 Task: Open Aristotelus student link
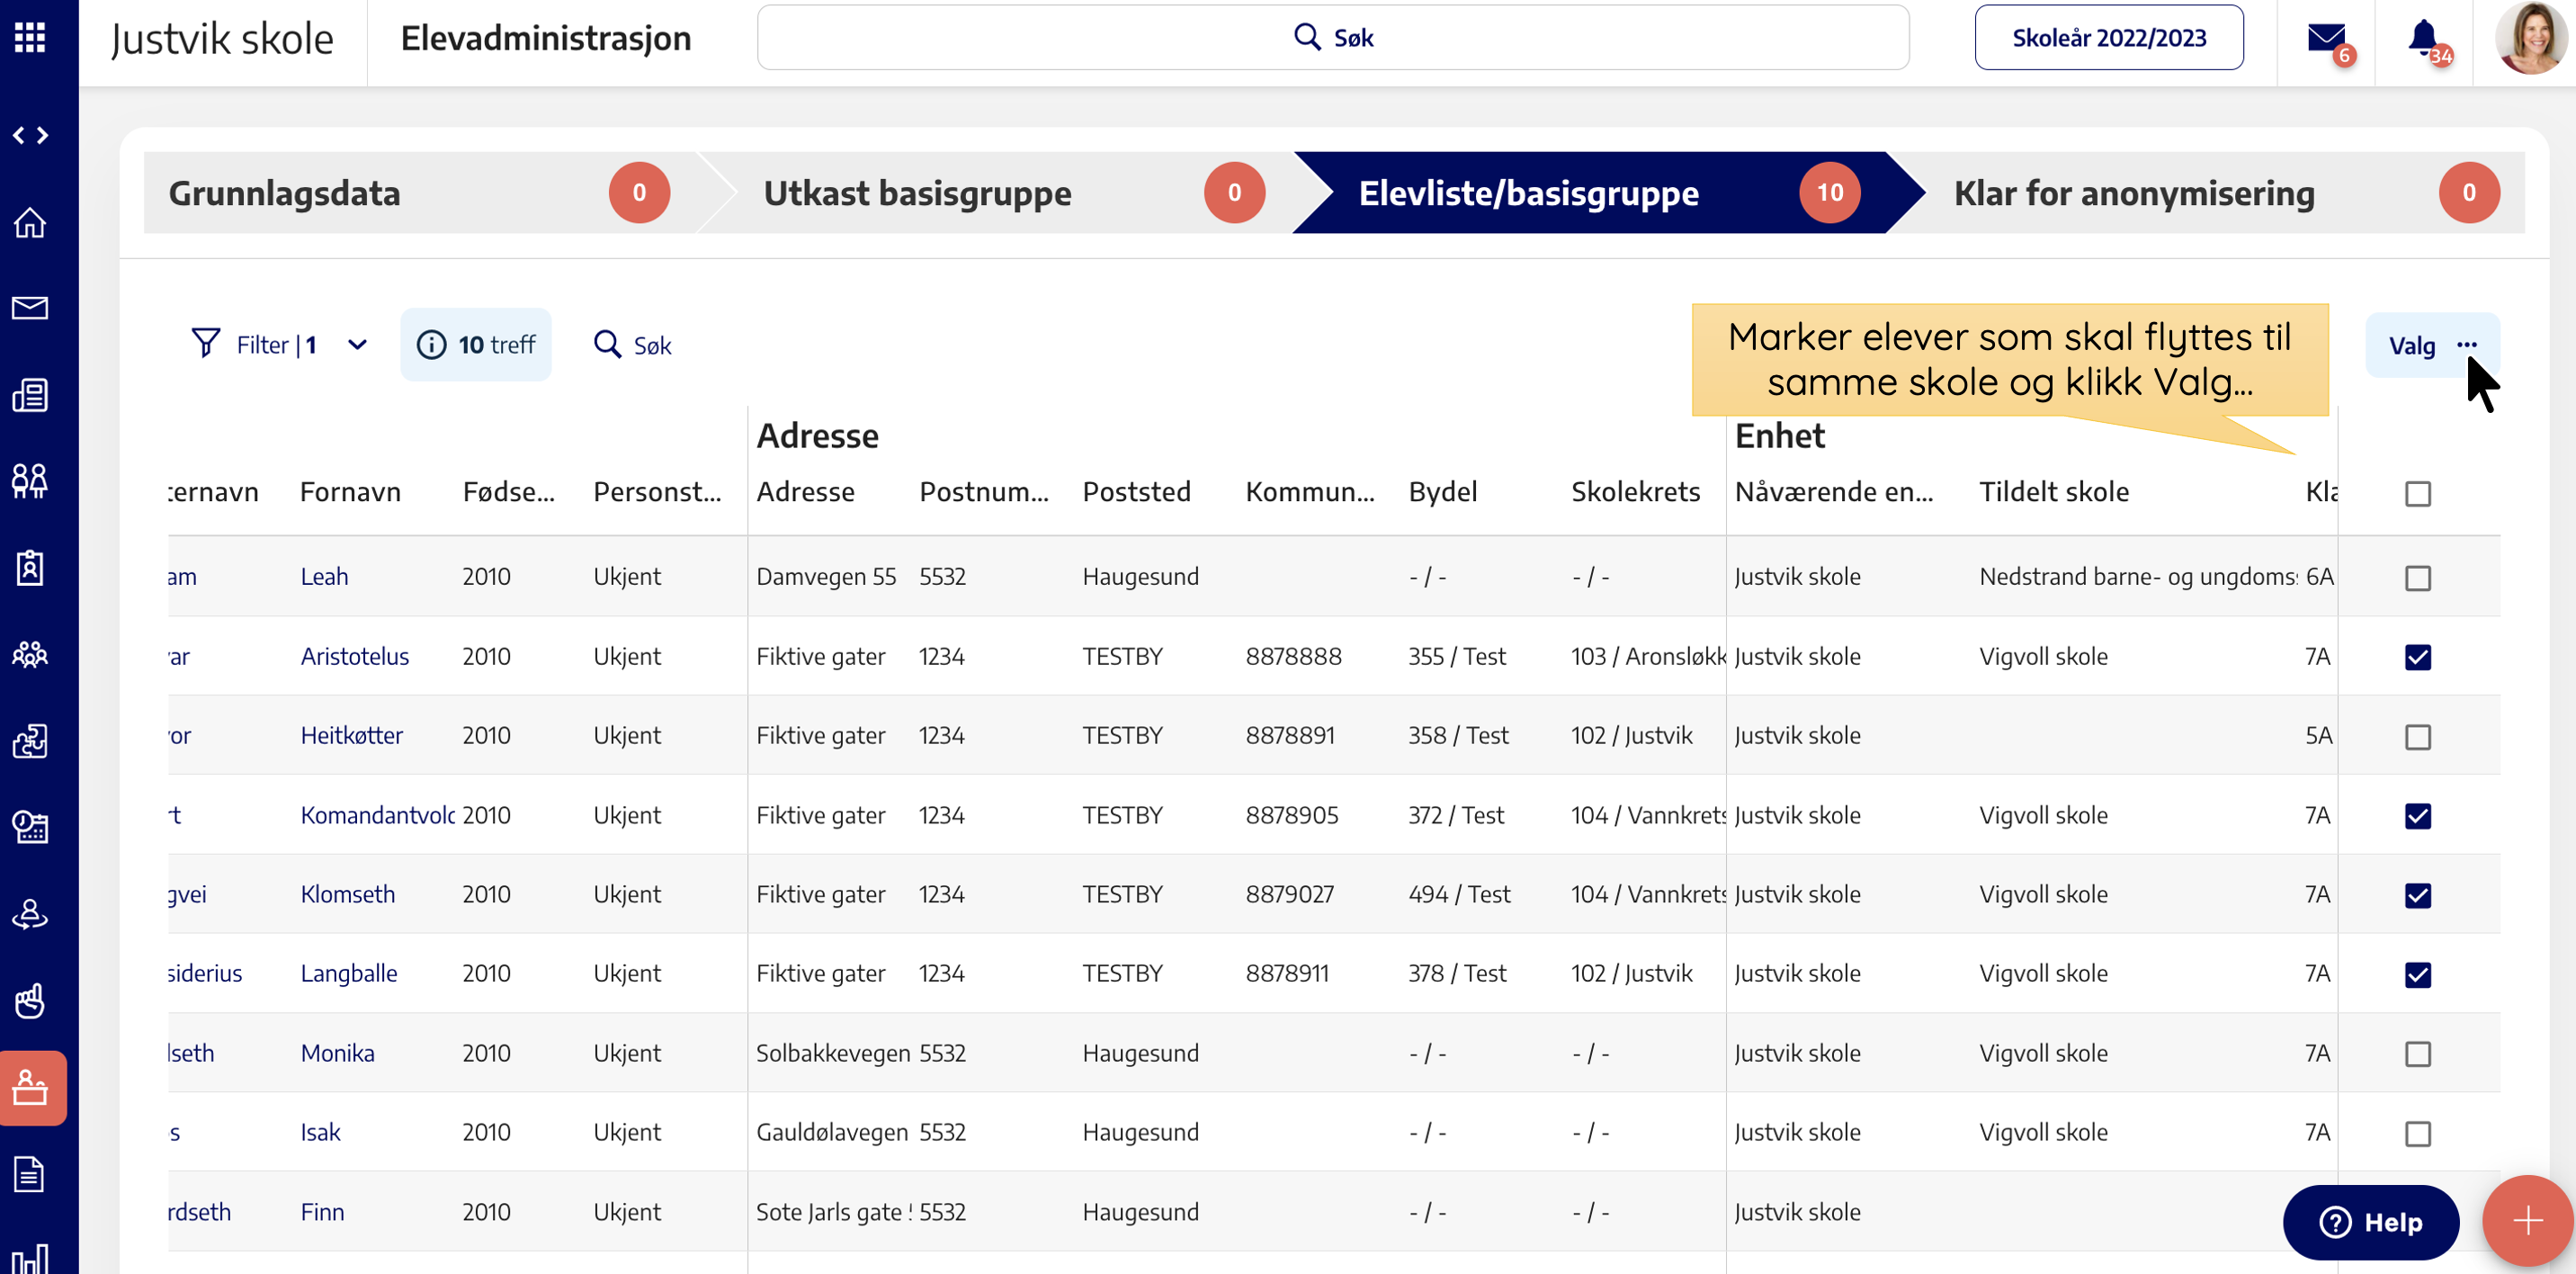[355, 656]
